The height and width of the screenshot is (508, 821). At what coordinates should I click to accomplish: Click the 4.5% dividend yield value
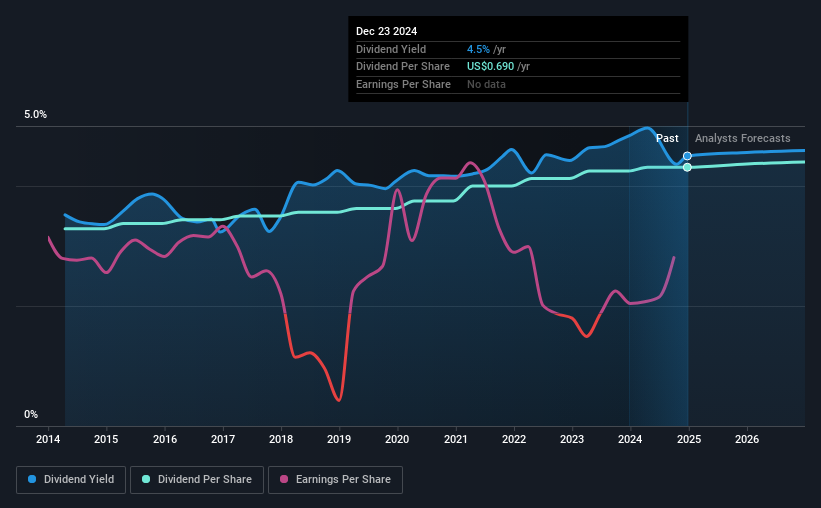pos(479,49)
